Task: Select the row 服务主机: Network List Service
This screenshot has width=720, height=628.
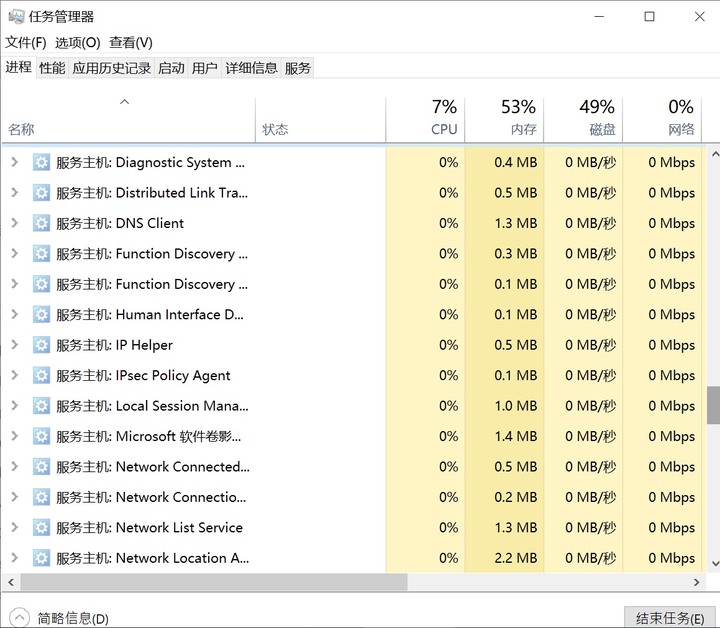Action: click(352, 527)
